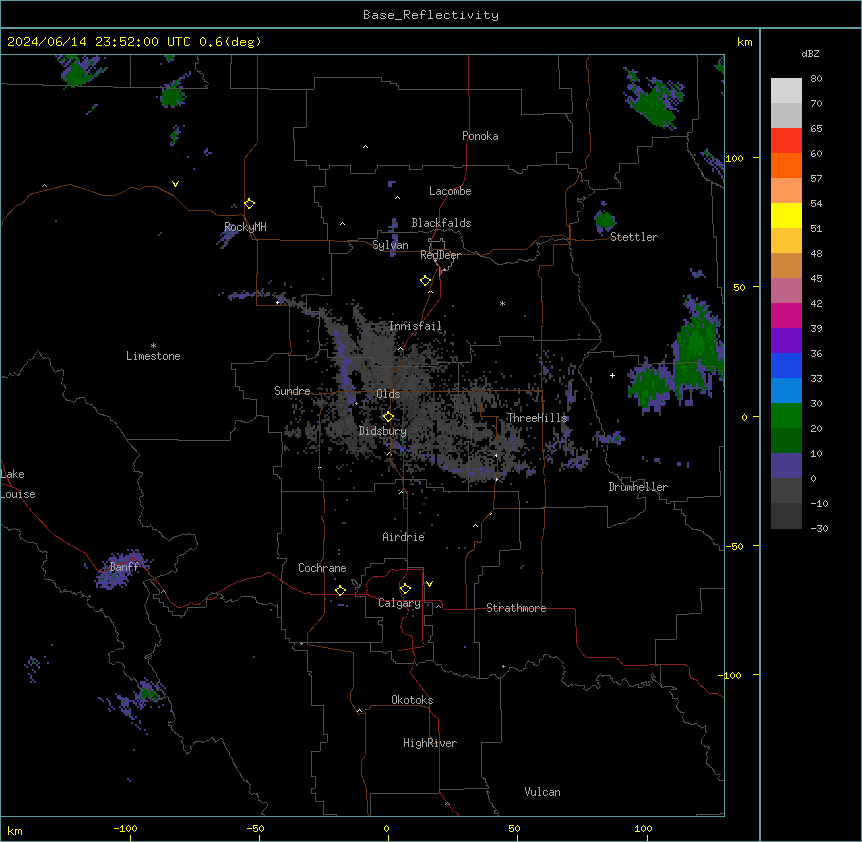The height and width of the screenshot is (842, 862).
Task: Click the Base_Reflectivity title
Action: tap(431, 15)
